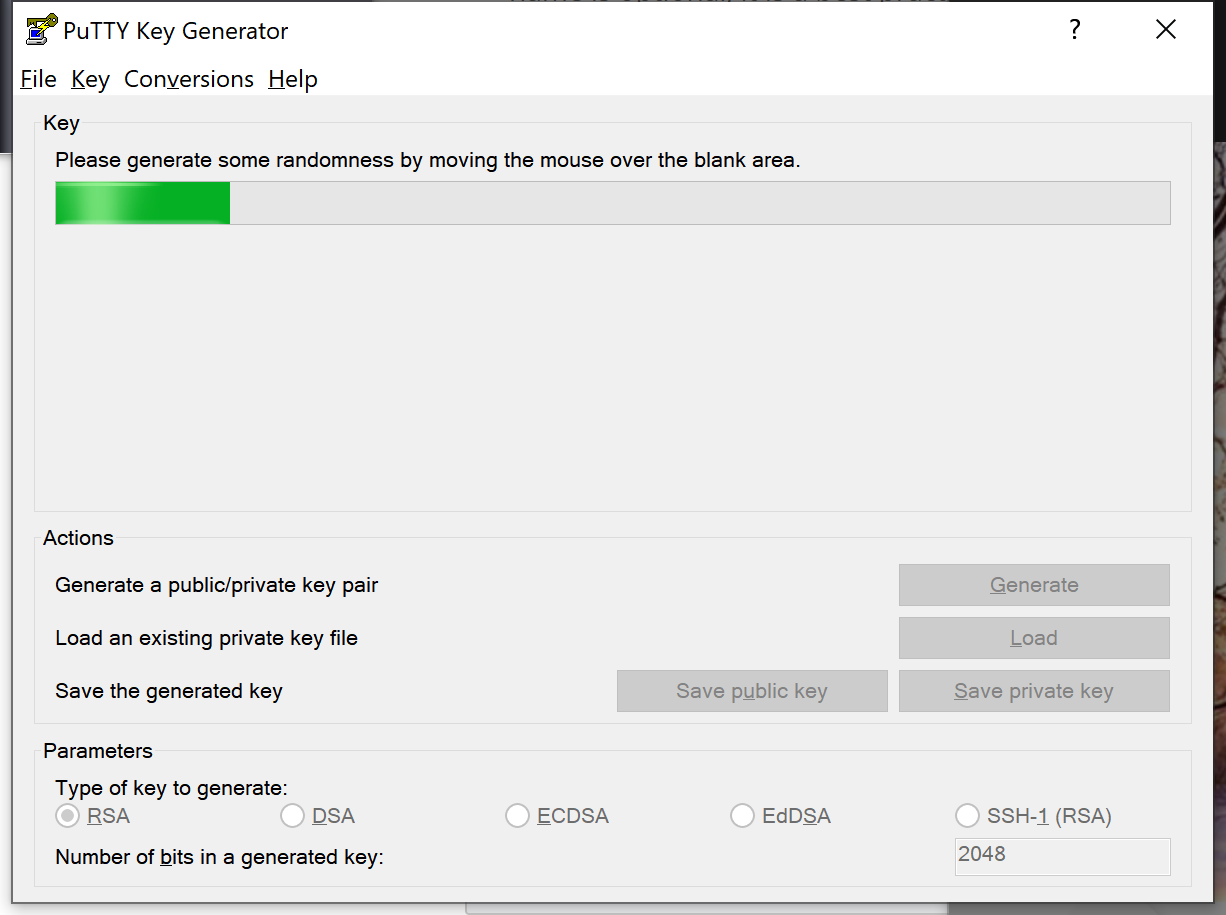Click the Save private key button
The width and height of the screenshot is (1226, 915).
click(x=1034, y=691)
